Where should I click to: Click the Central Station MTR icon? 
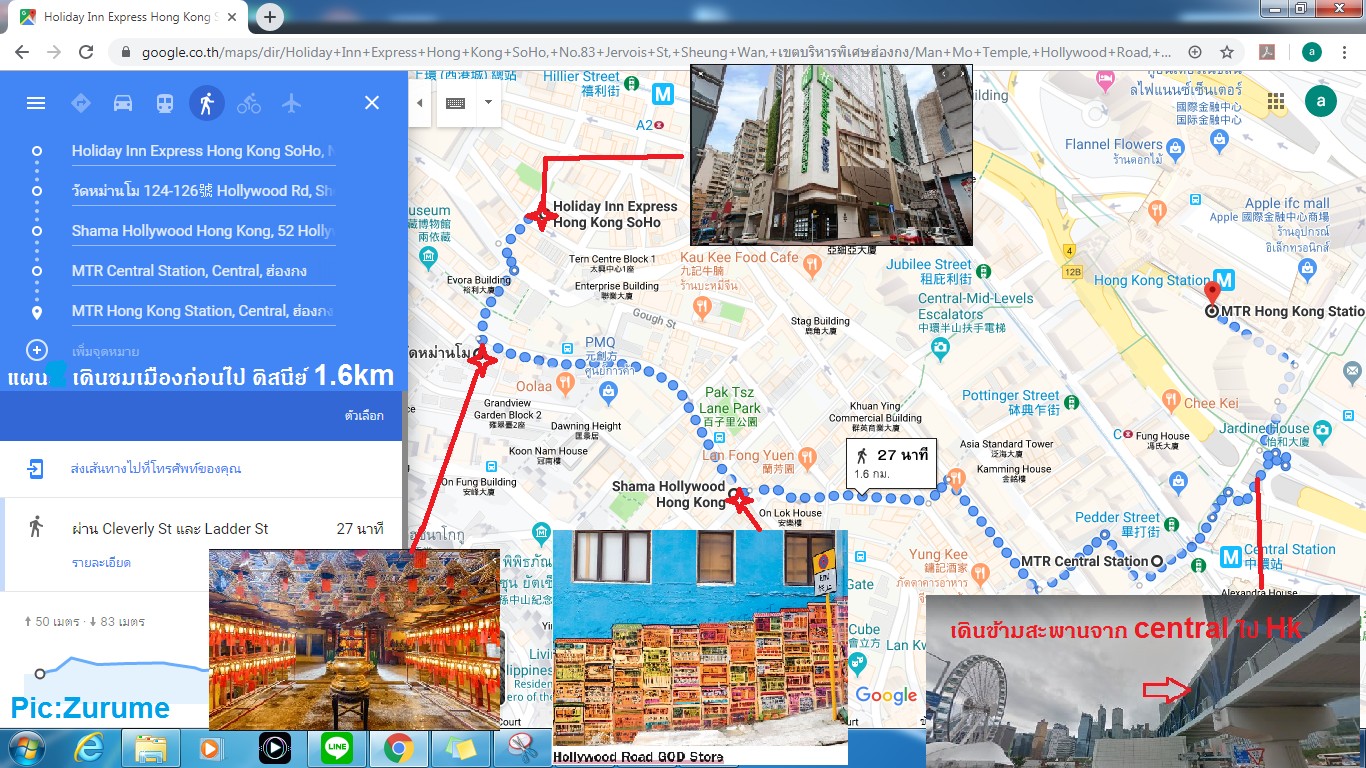1231,556
